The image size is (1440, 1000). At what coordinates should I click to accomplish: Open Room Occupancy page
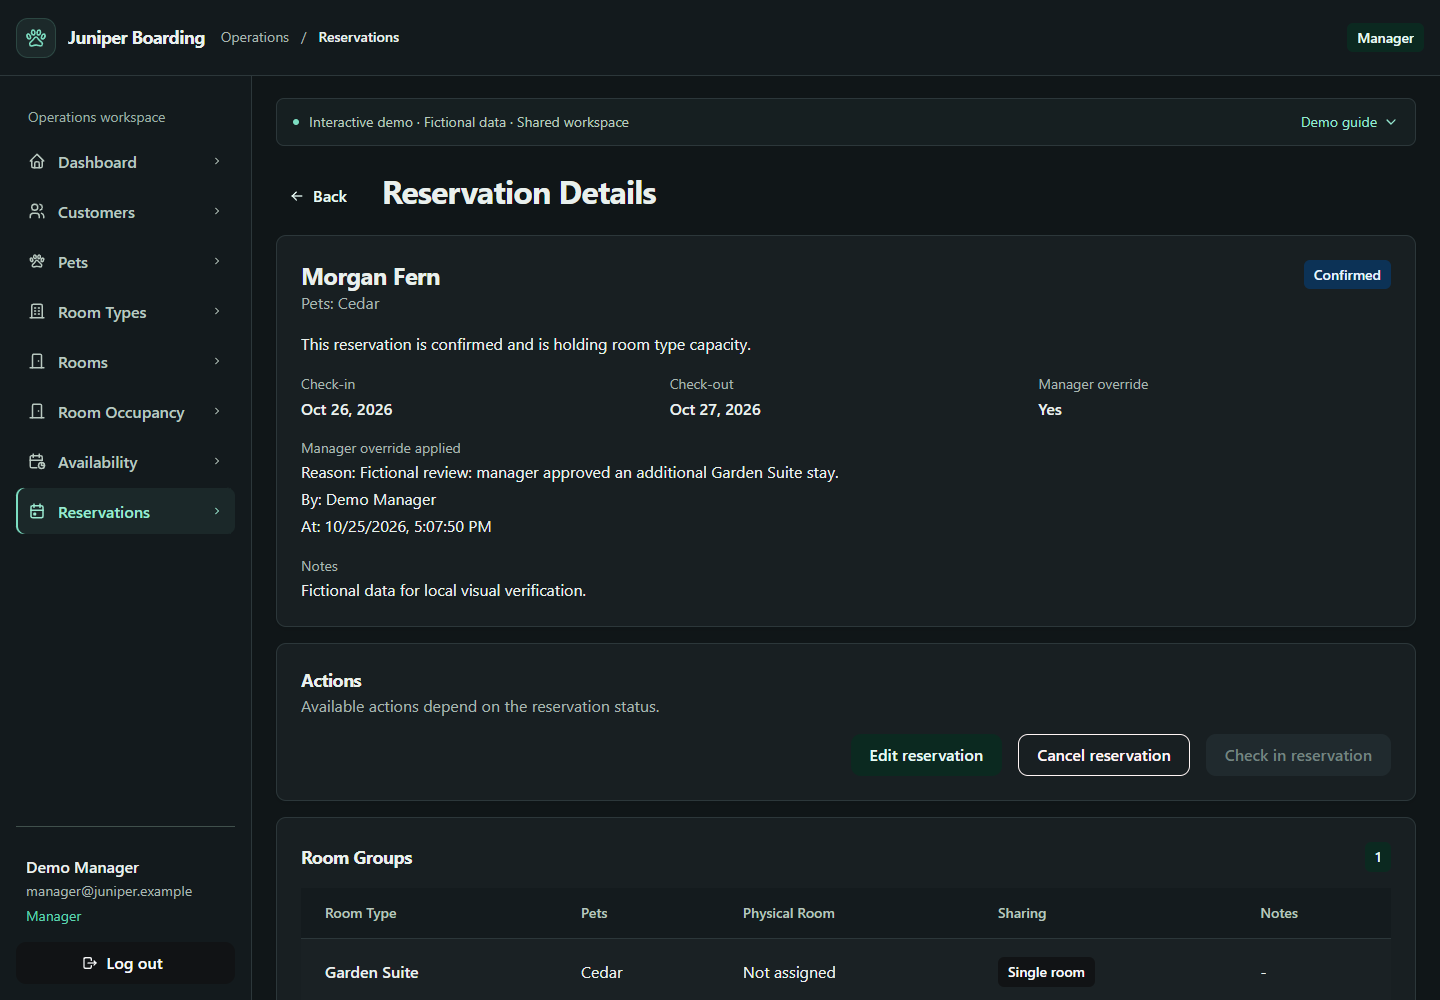pyautogui.click(x=126, y=411)
